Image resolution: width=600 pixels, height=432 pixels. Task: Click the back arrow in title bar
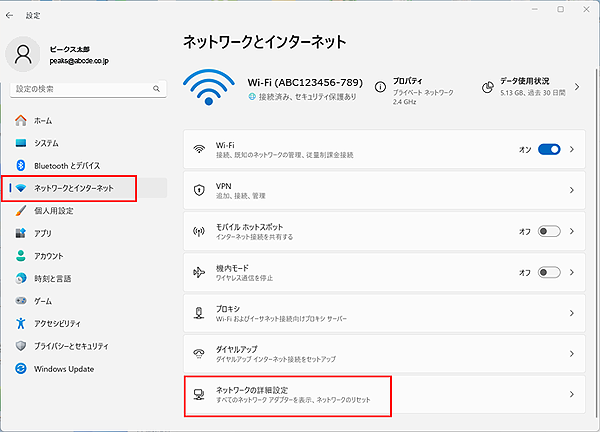point(10,15)
